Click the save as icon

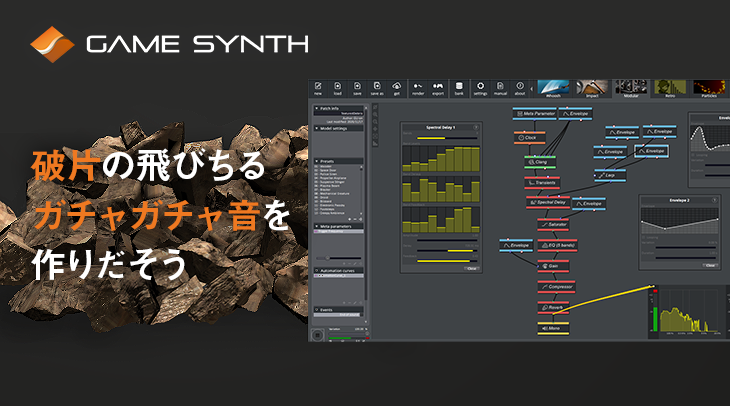point(377,86)
